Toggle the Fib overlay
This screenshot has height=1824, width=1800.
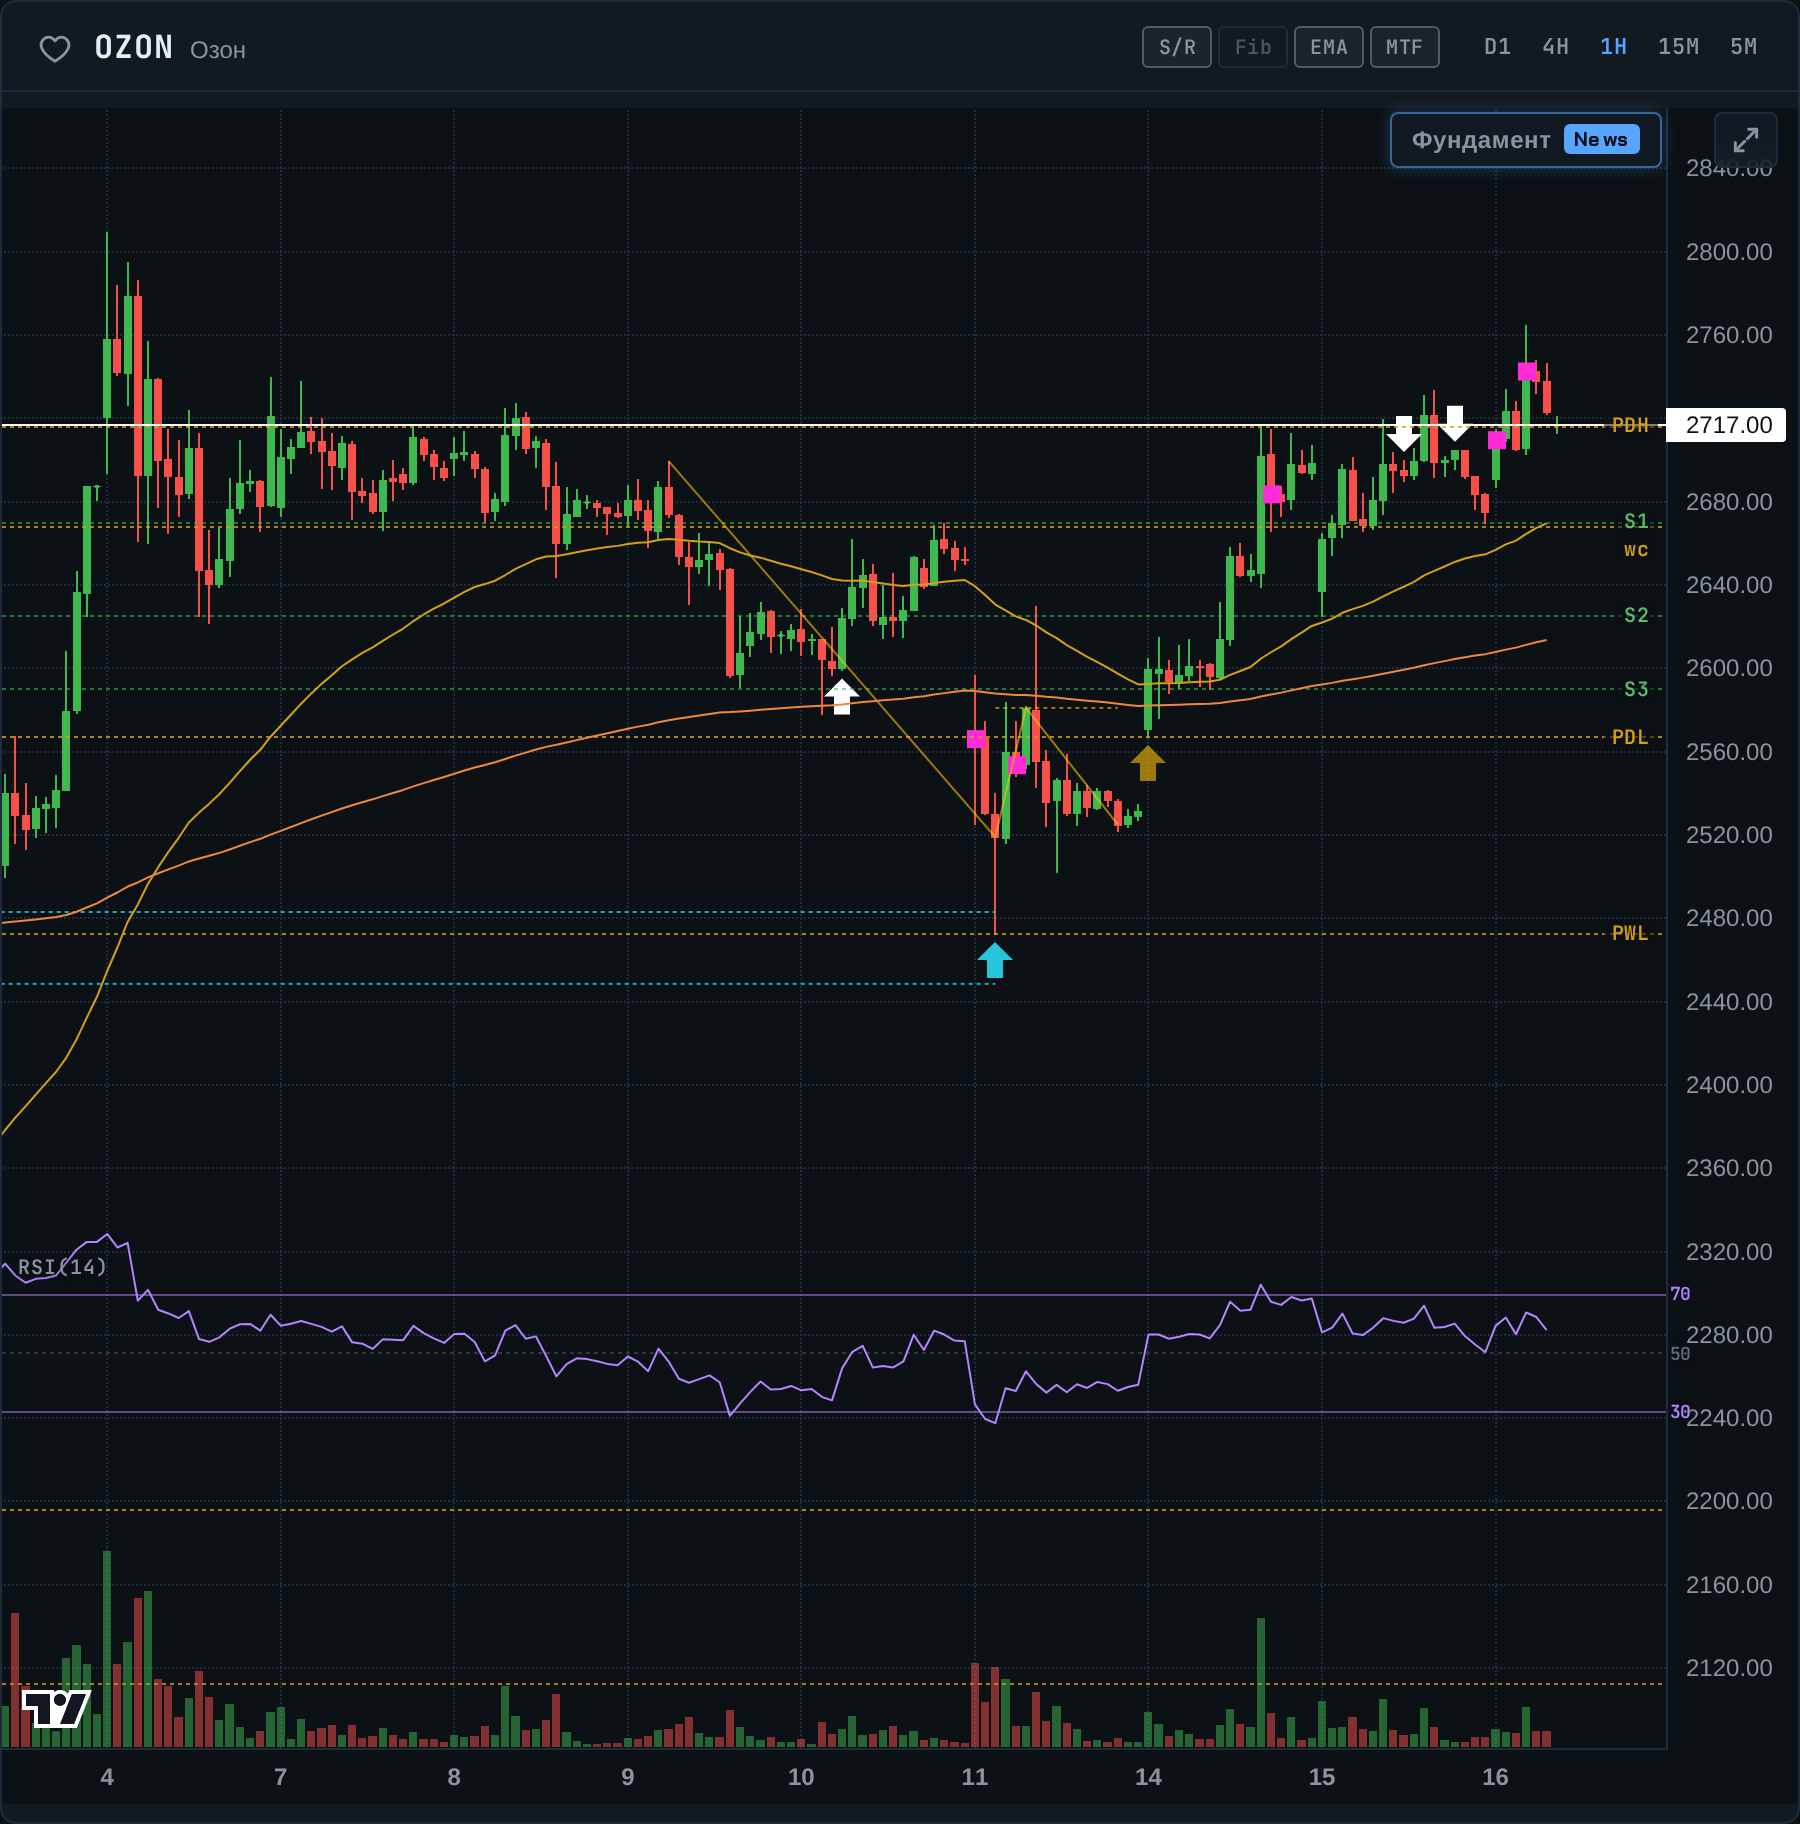[1253, 47]
